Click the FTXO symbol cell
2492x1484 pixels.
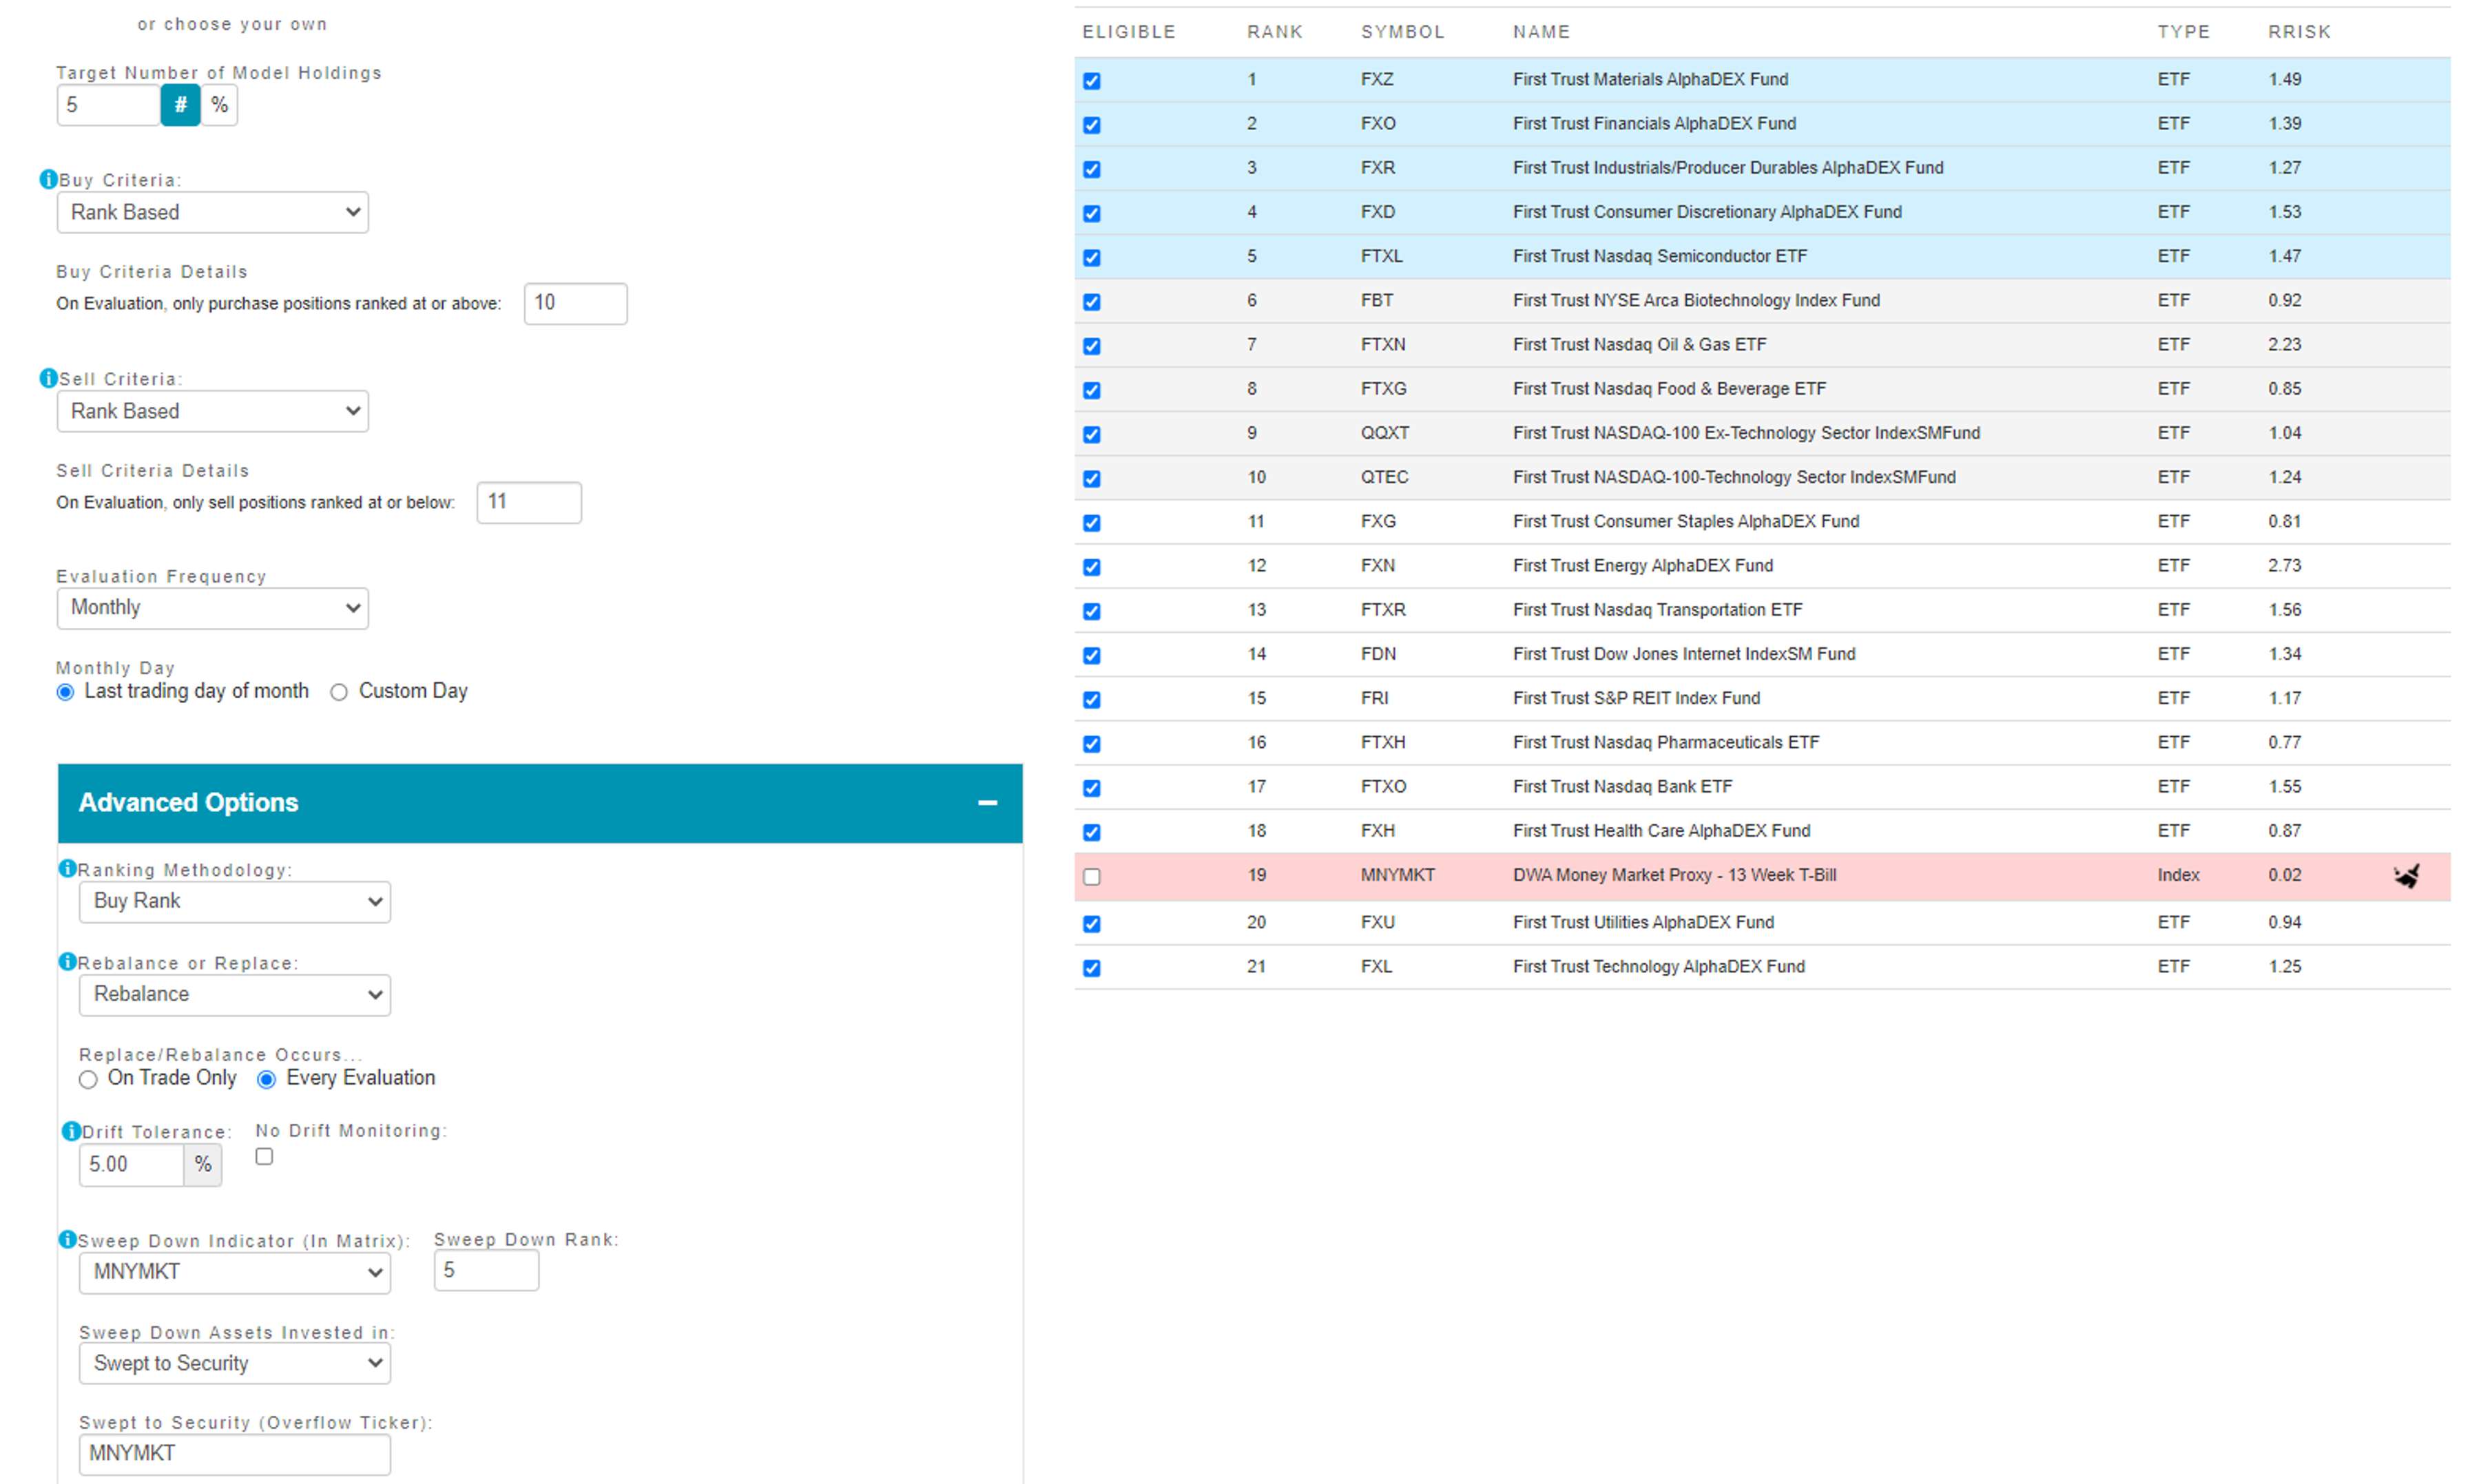coord(1383,787)
